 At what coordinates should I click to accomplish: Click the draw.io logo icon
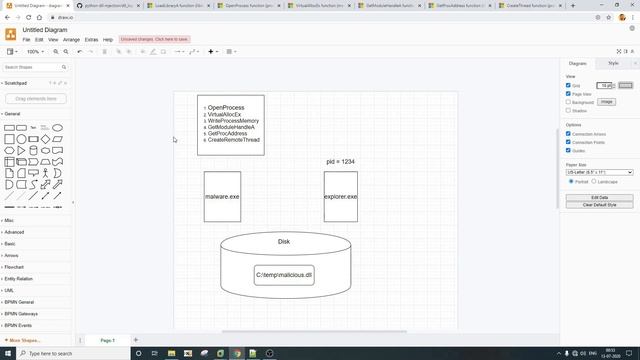pyautogui.click(x=11, y=34)
